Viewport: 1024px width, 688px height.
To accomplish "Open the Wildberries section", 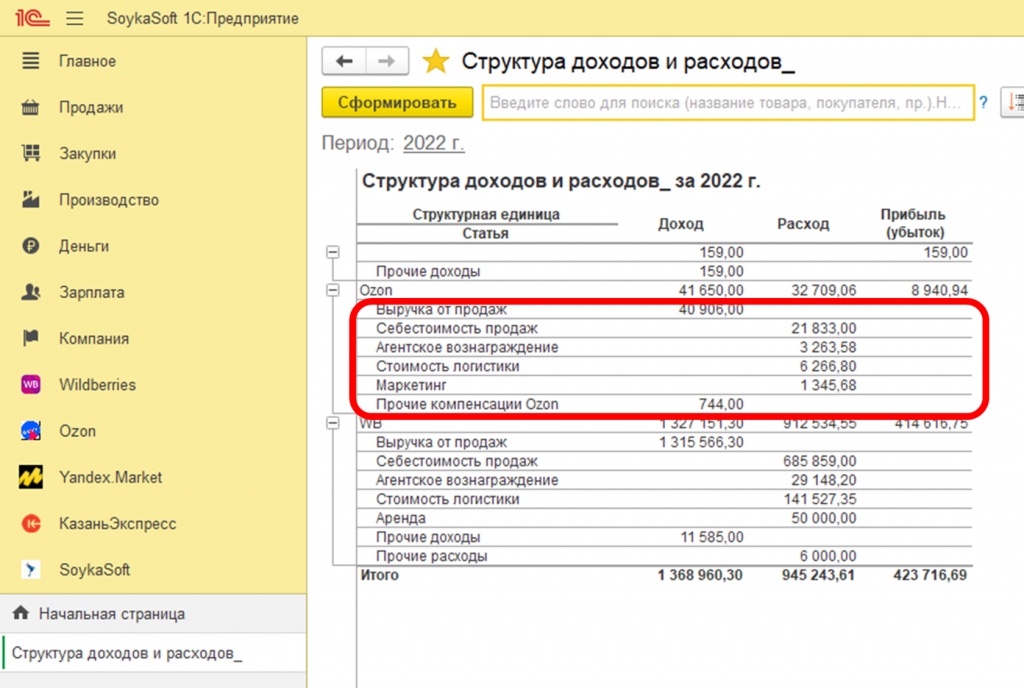I will pos(96,385).
